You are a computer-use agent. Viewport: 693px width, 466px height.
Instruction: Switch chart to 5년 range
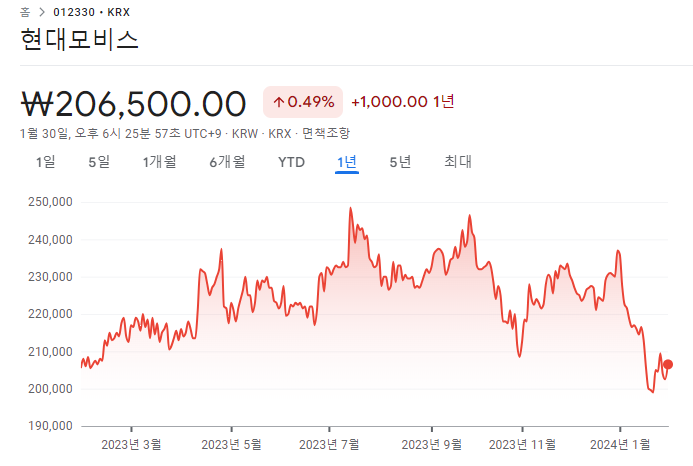click(400, 162)
